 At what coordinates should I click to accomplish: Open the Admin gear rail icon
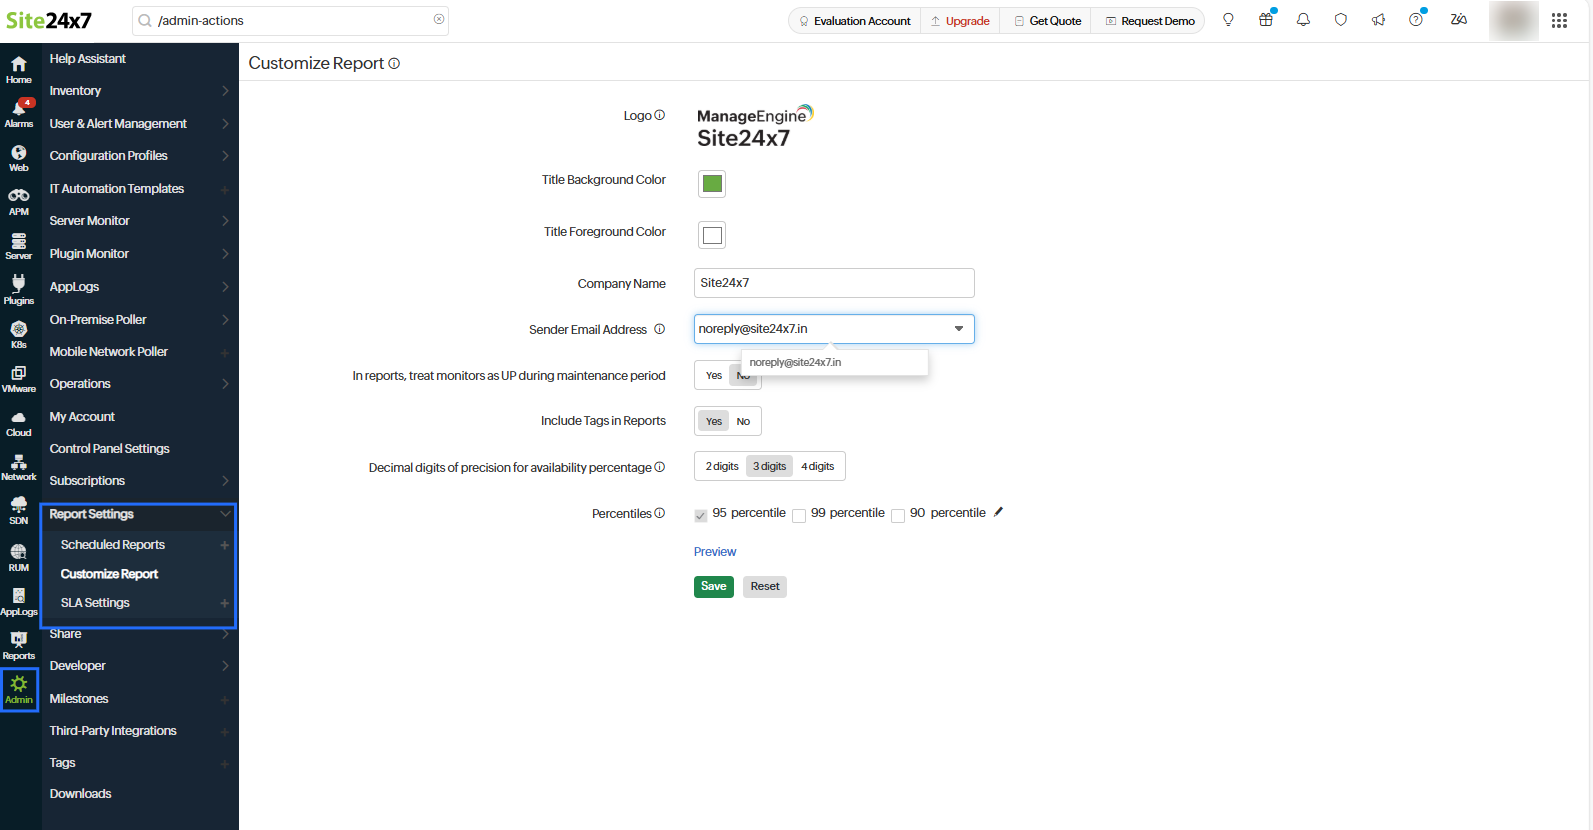click(19, 689)
